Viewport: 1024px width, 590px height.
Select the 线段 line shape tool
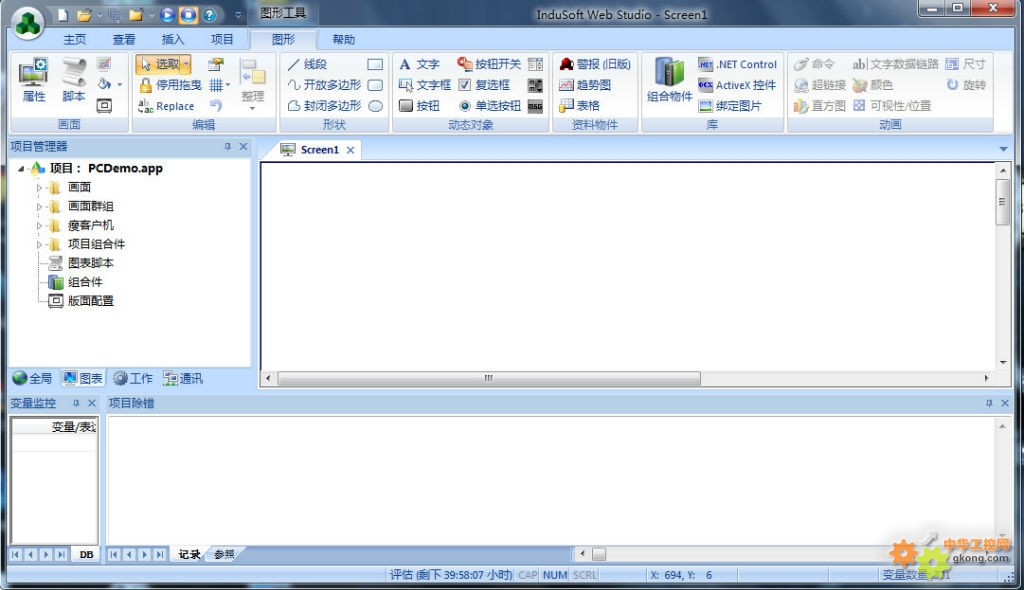[307, 64]
